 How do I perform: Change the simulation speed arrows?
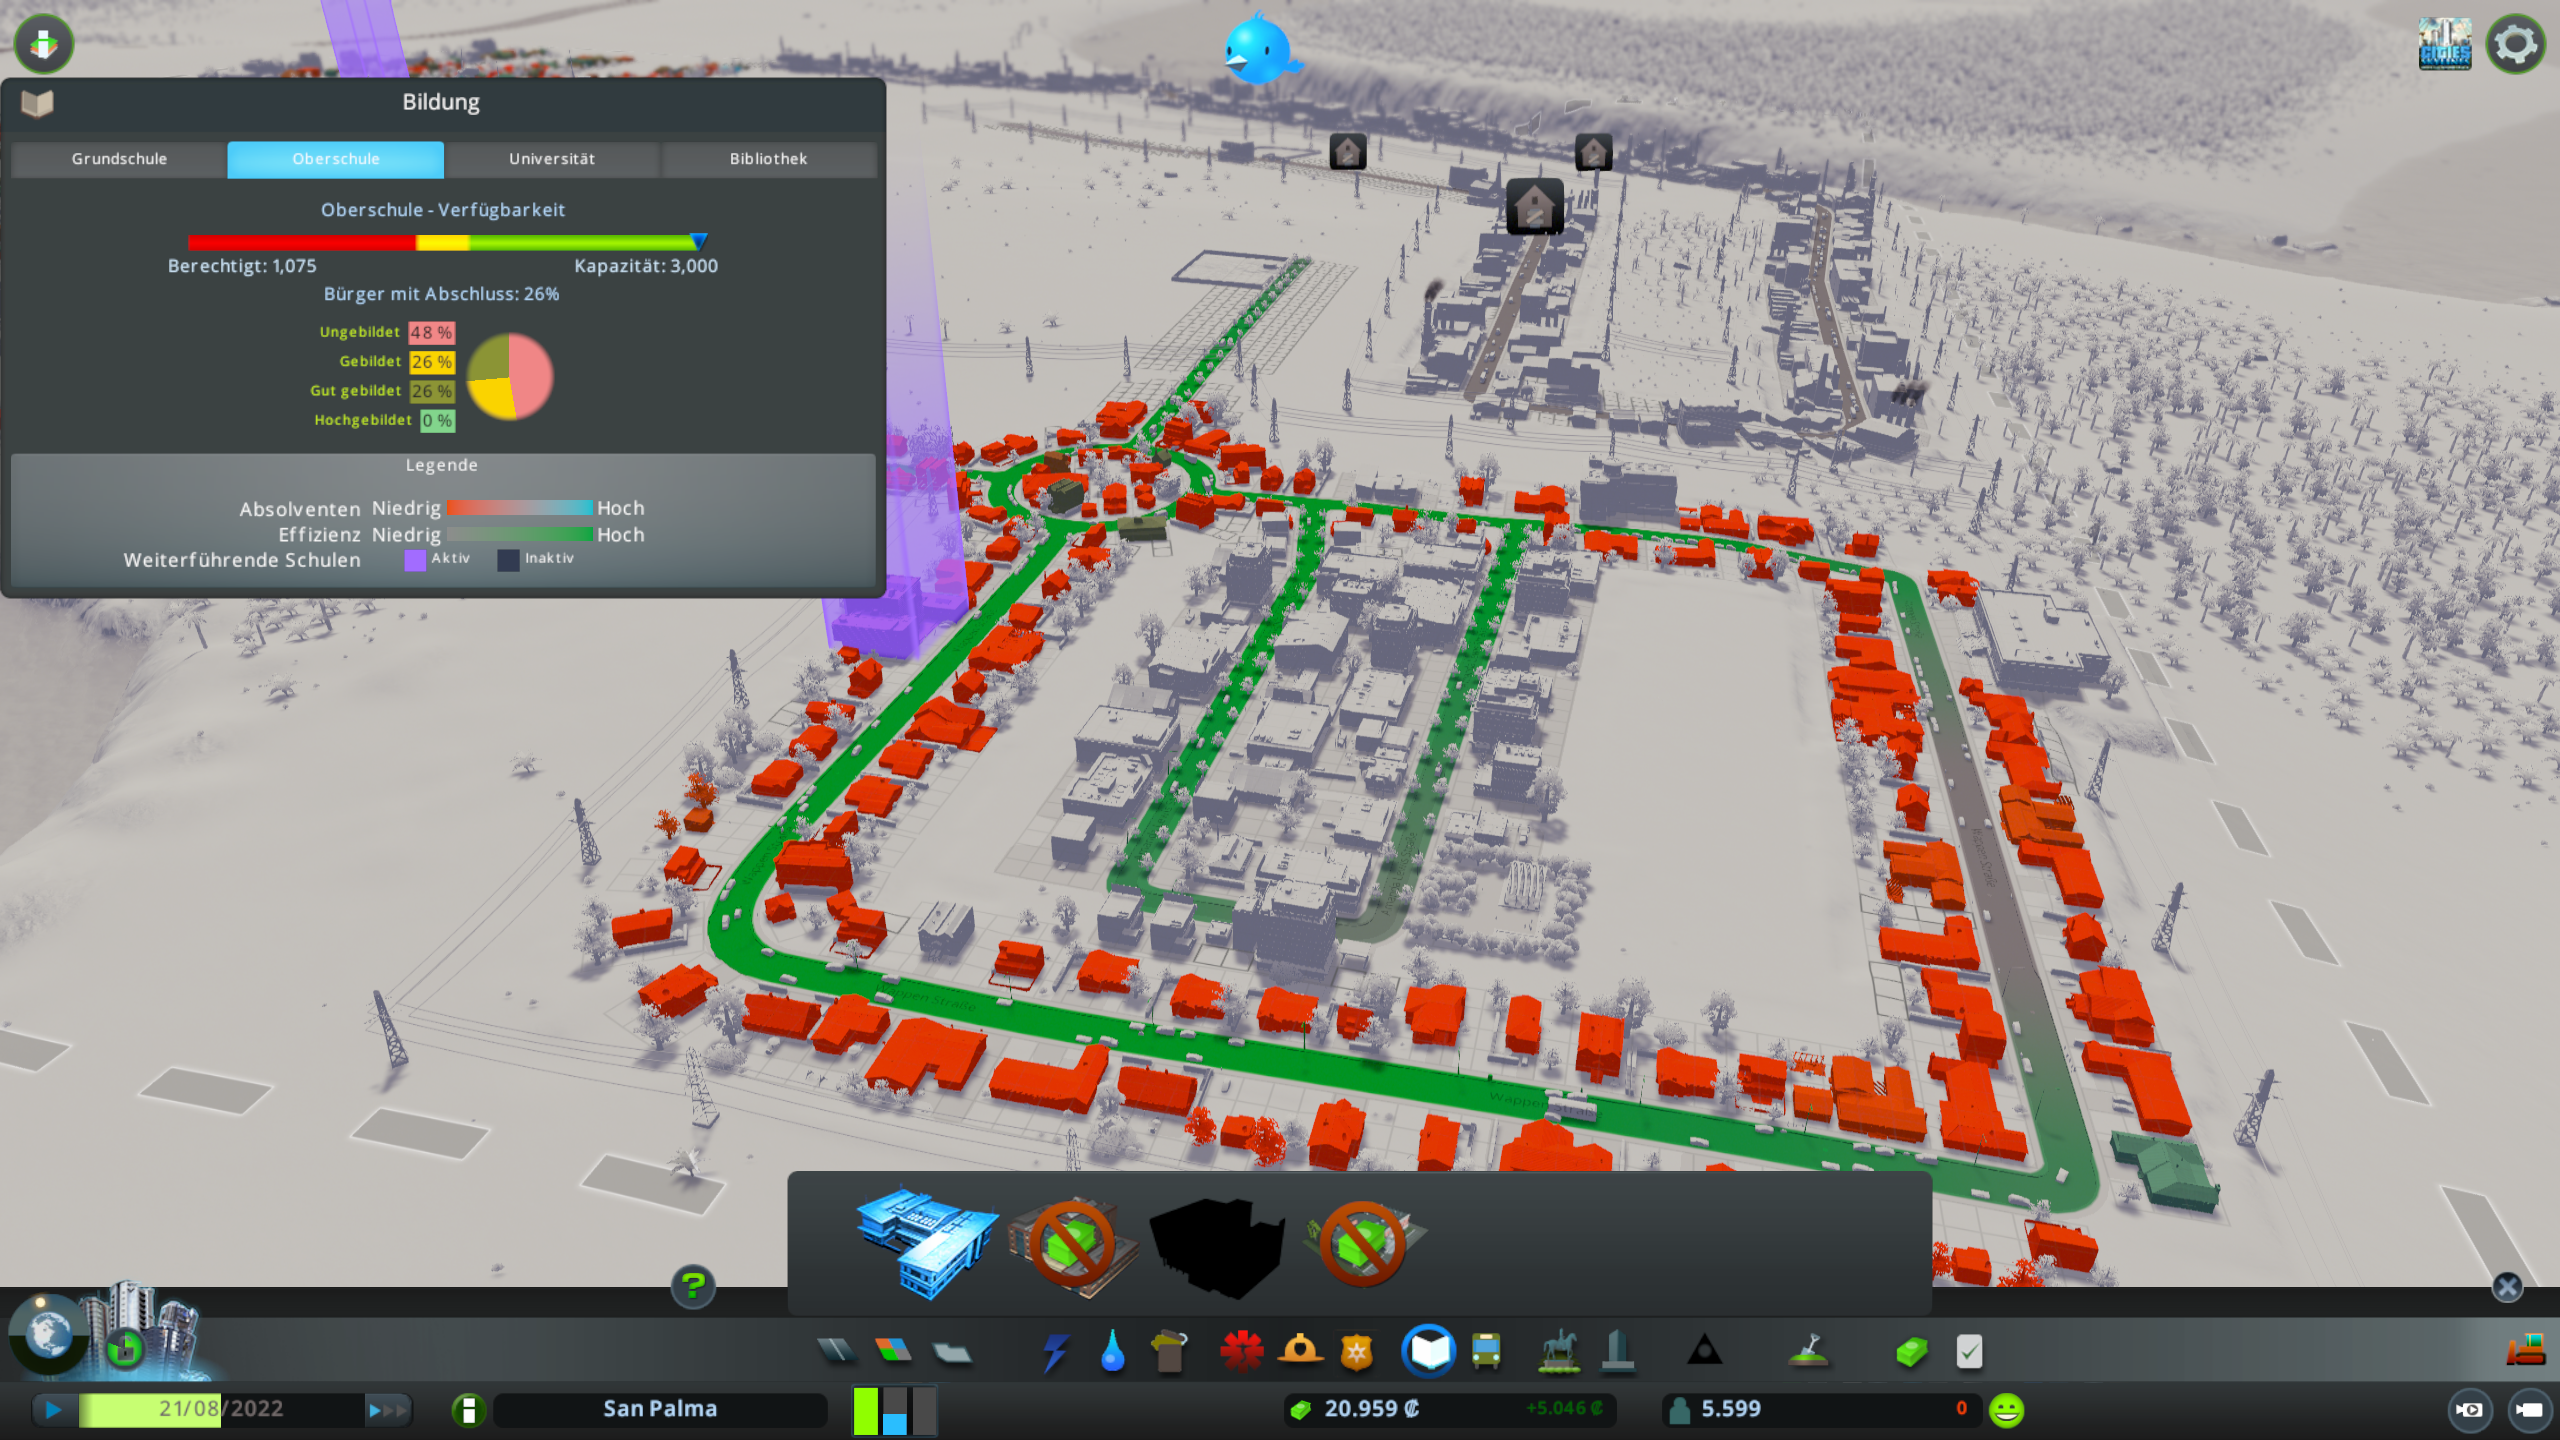tap(388, 1409)
